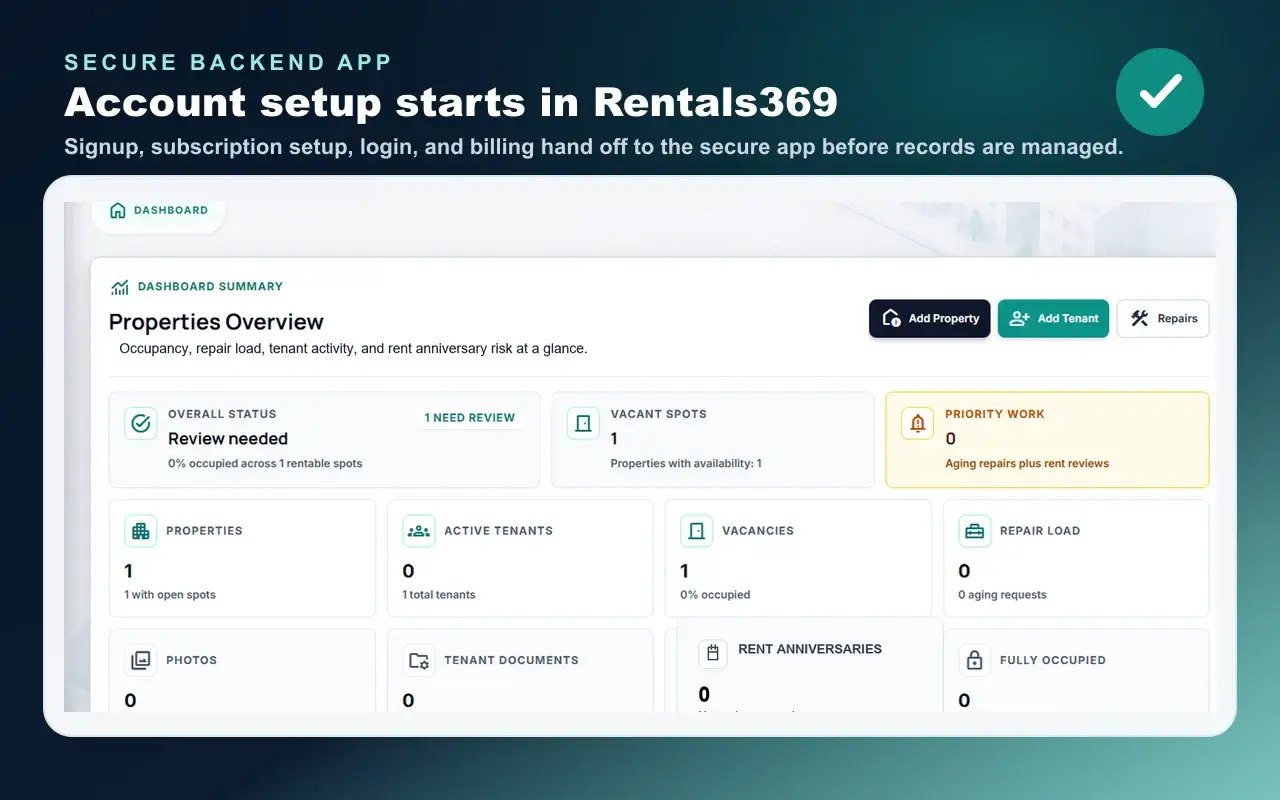Click the Rent Anniversaries card label
Image resolution: width=1280 pixels, height=800 pixels.
tap(810, 649)
